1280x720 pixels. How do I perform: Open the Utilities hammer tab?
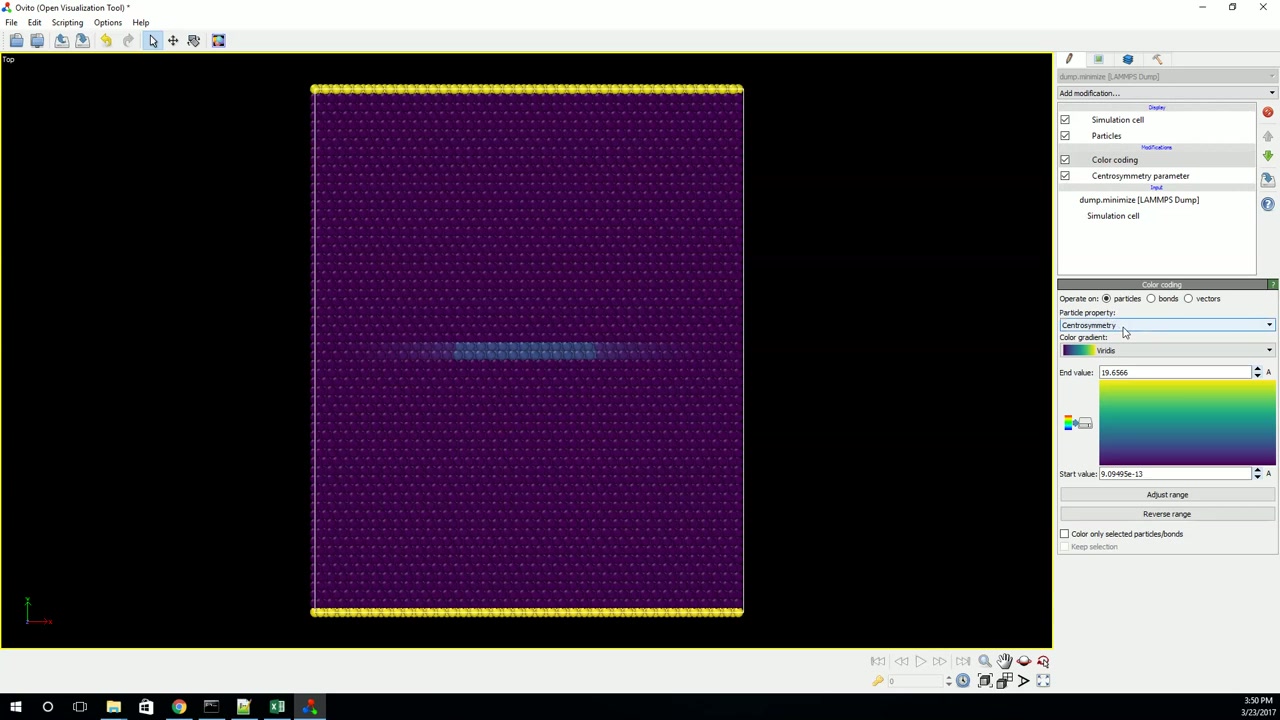point(1158,60)
